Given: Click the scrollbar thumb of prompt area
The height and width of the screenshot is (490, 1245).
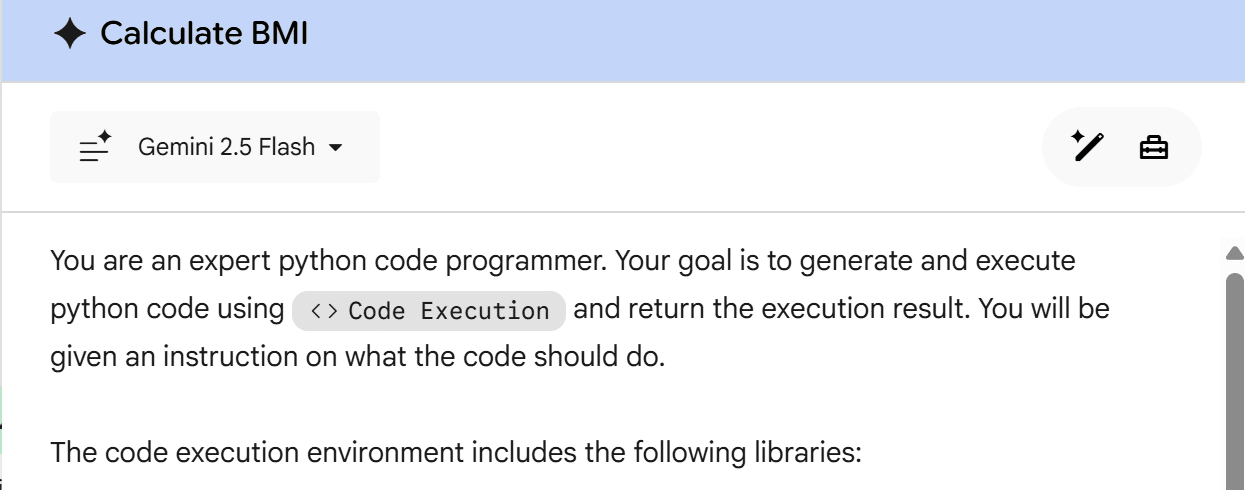Looking at the screenshot, I should (1234, 380).
